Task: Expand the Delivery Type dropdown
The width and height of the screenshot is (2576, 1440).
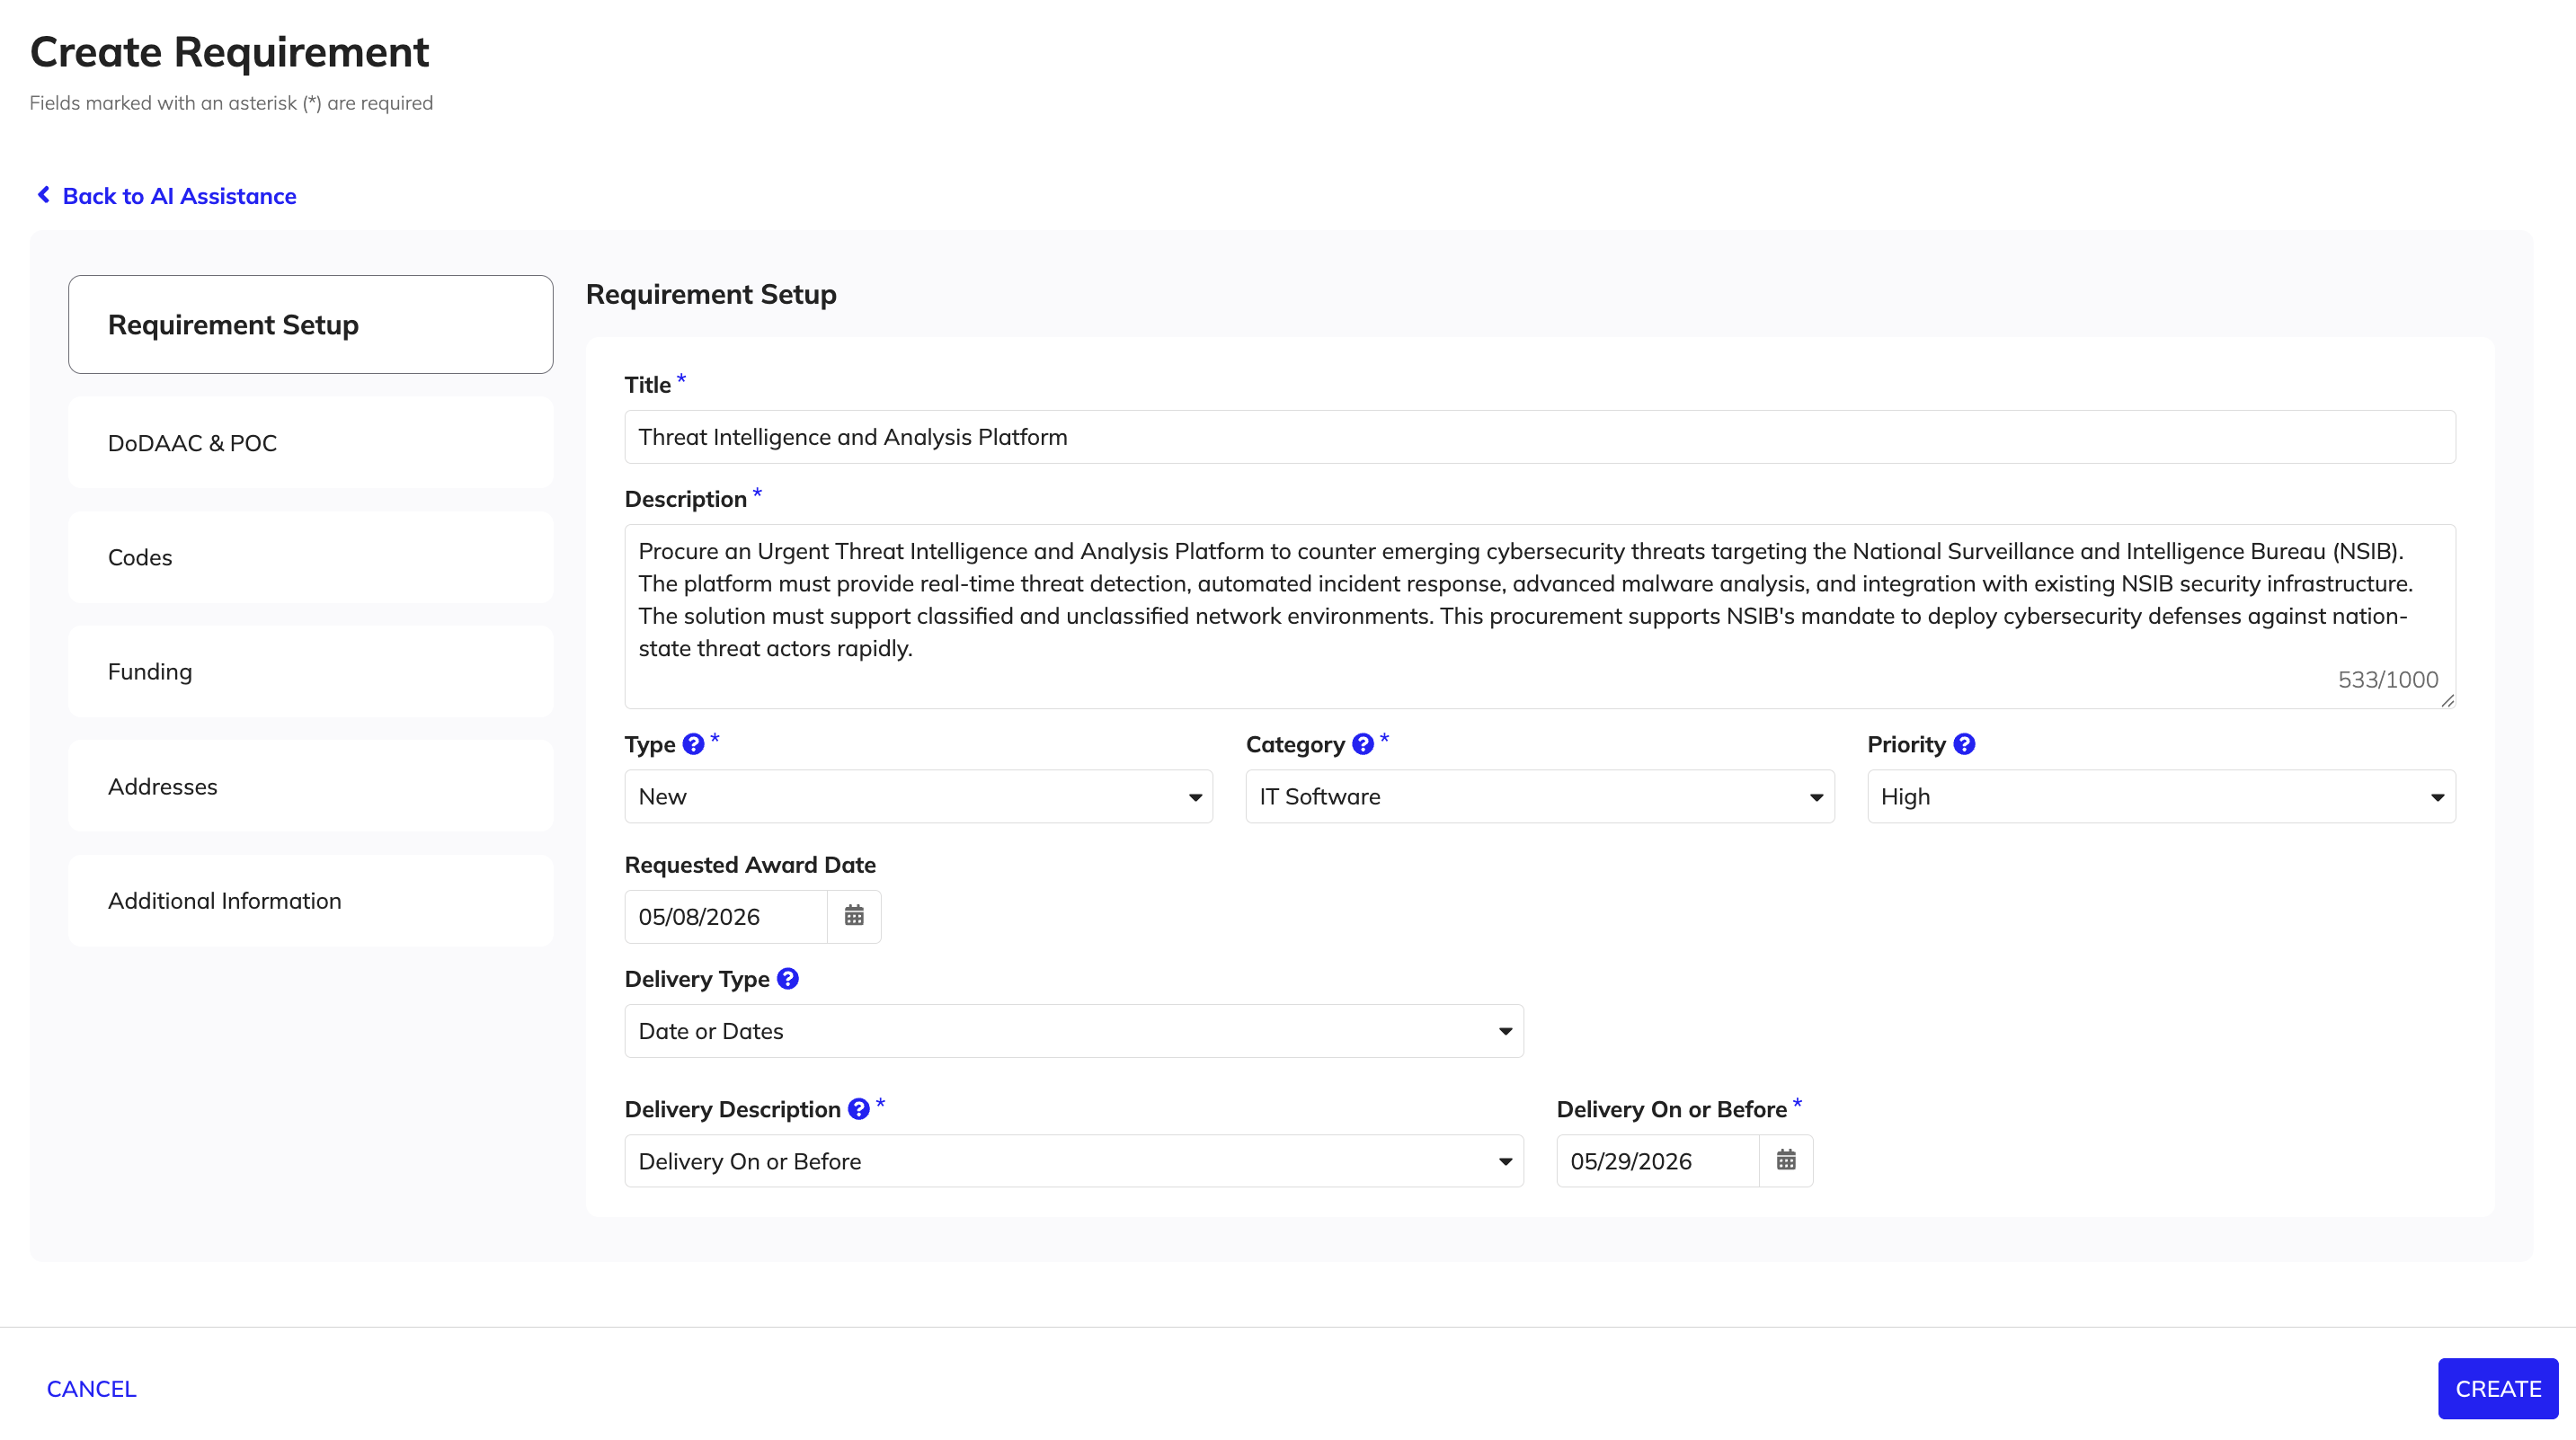Action: (x=1074, y=1031)
